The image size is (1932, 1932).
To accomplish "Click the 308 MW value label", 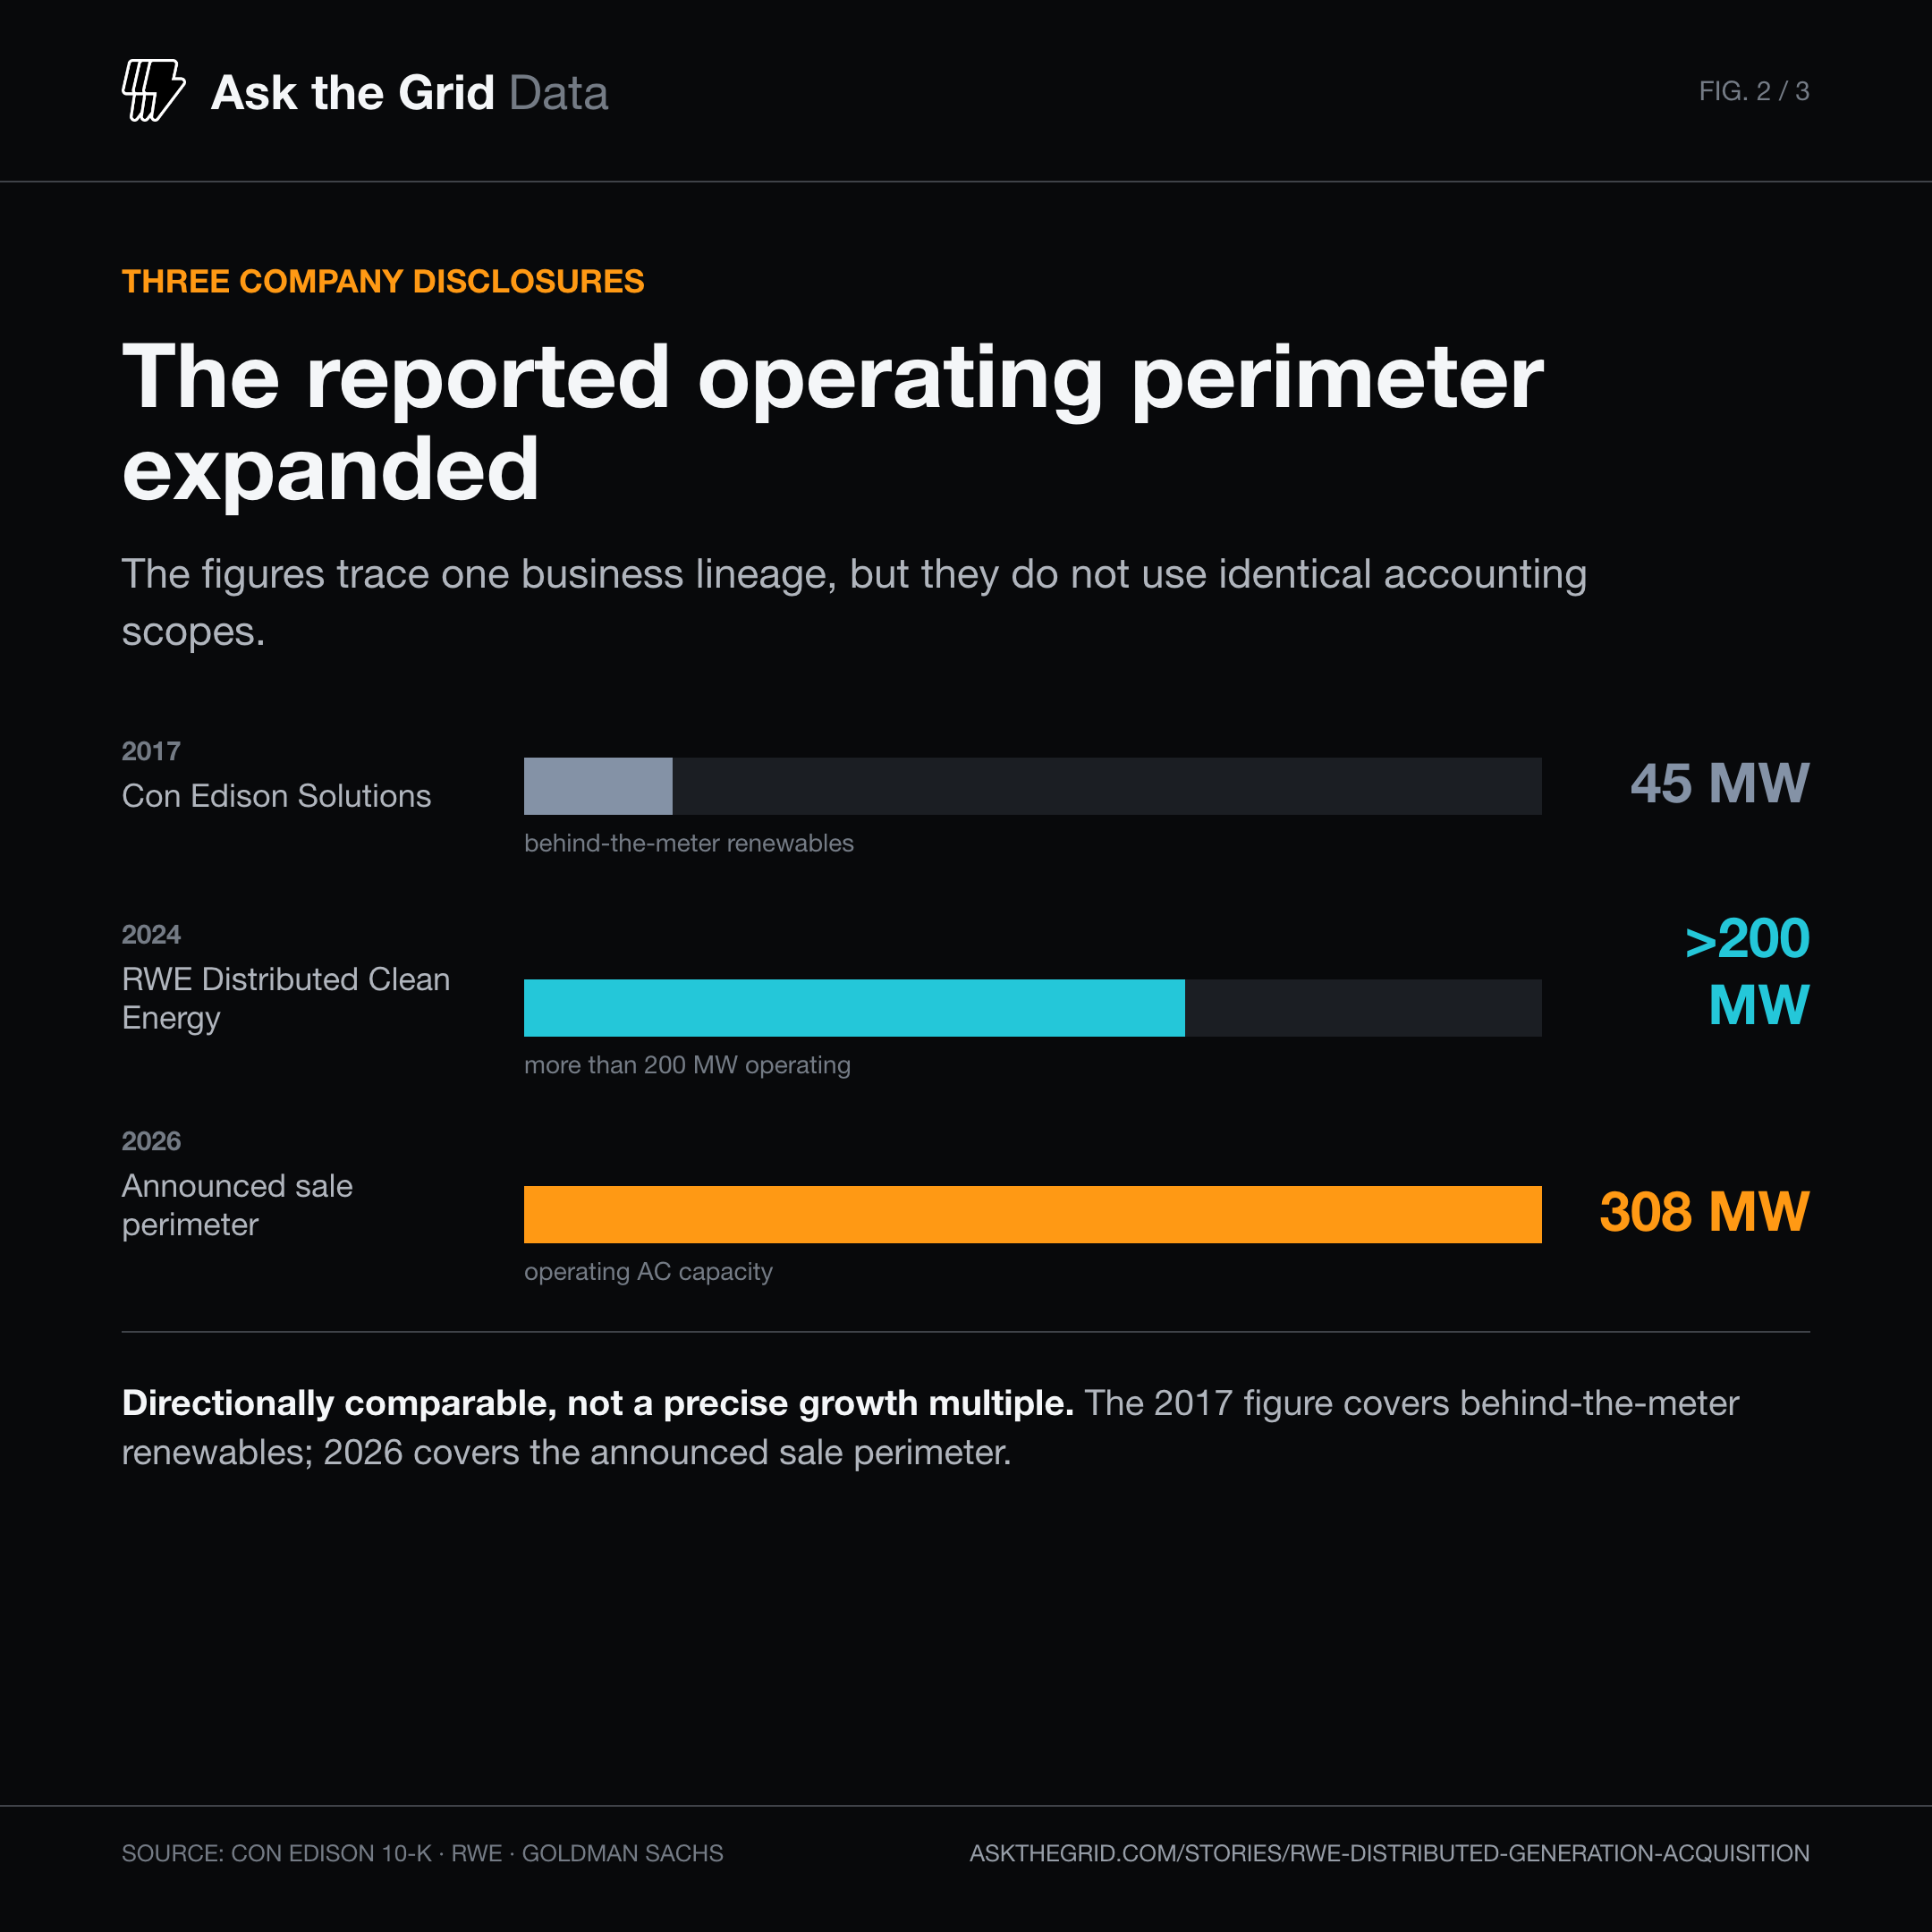I will [1705, 1212].
